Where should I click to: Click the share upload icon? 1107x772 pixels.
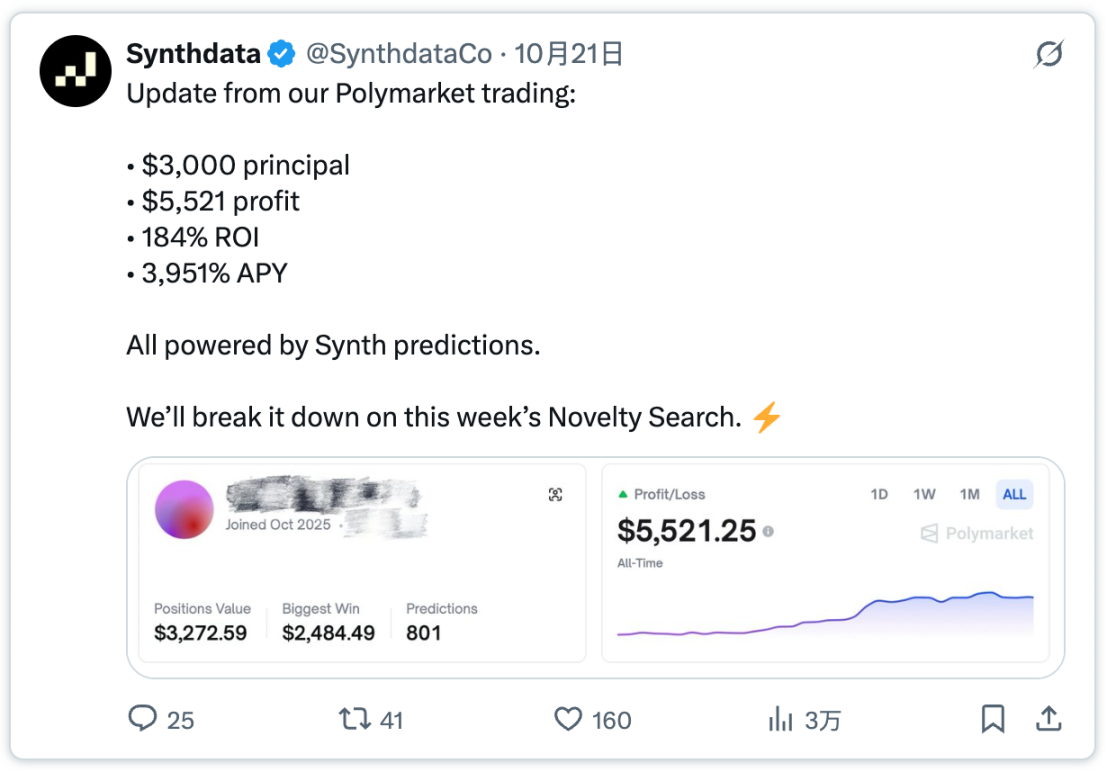(x=1048, y=719)
